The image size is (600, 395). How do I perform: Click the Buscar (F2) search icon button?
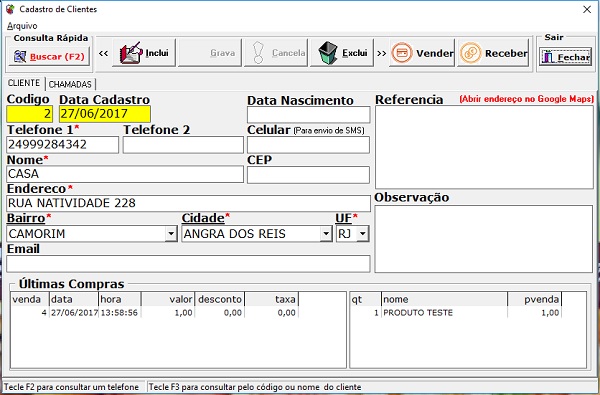(49, 57)
